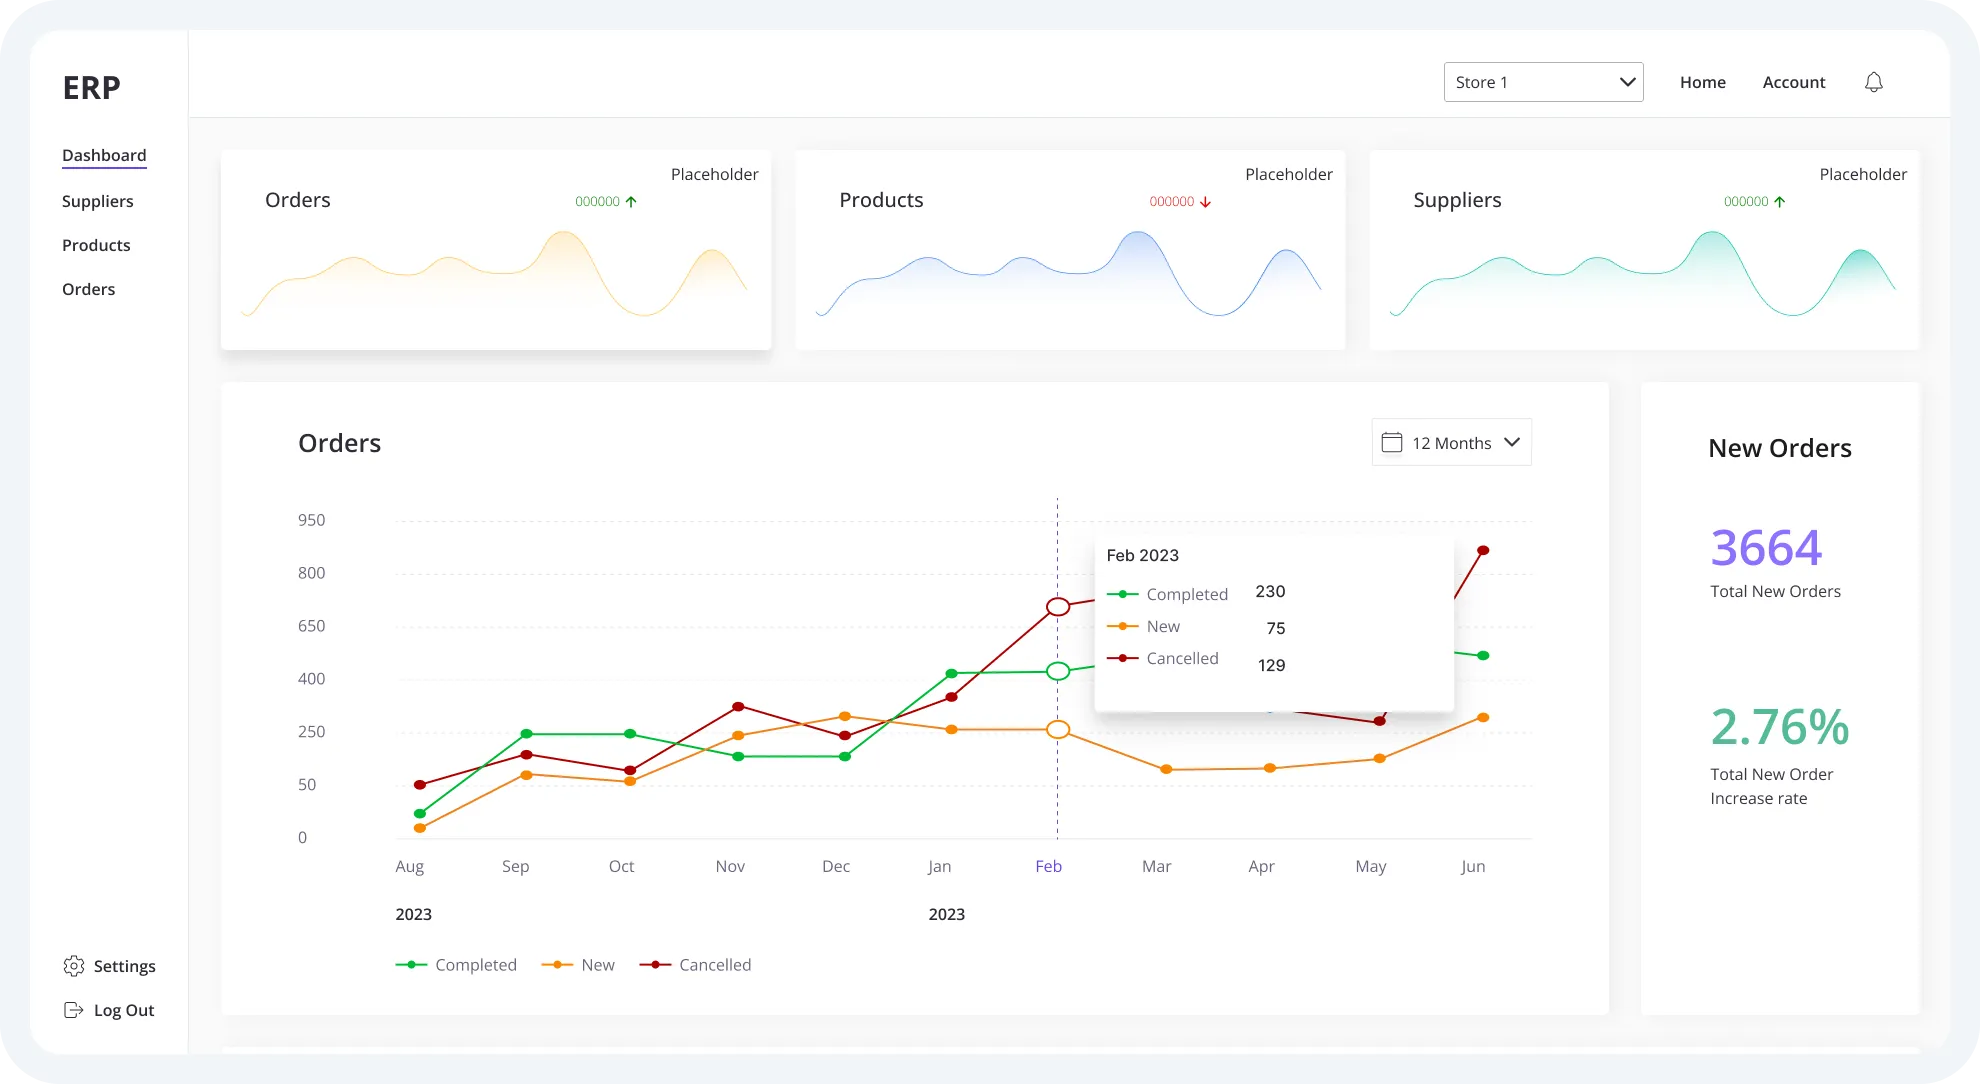Click the notification bell icon
1980x1084 pixels.
coord(1874,82)
